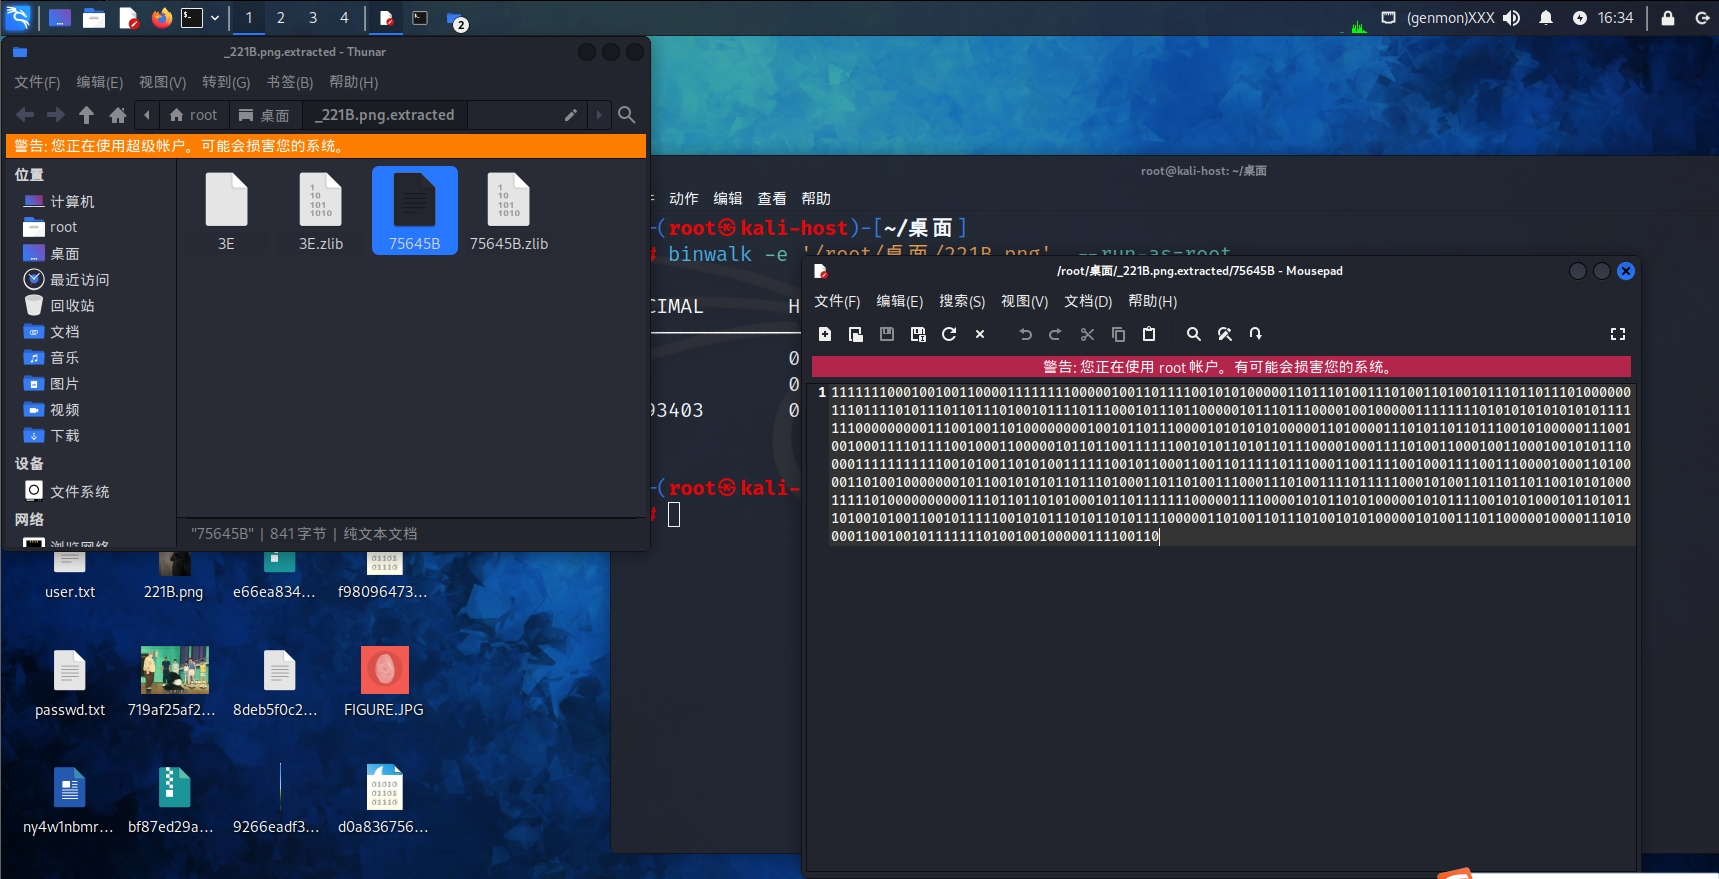This screenshot has height=879, width=1719.
Task: Click the Go to line icon in Mousepad
Action: (1256, 334)
